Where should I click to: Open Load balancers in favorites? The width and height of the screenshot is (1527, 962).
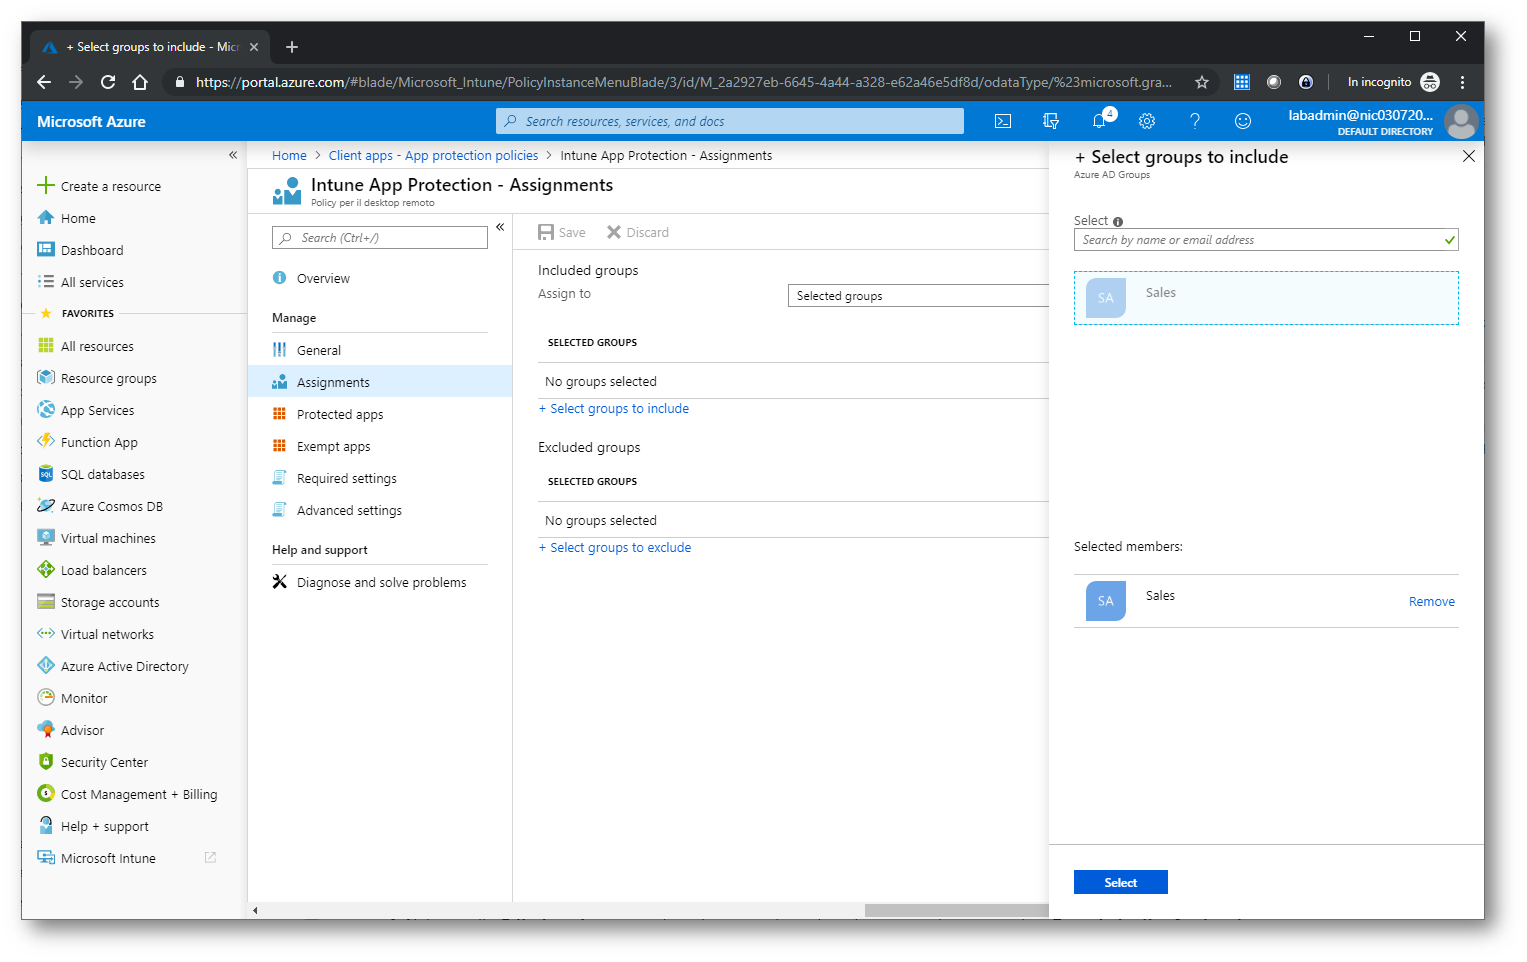click(104, 570)
